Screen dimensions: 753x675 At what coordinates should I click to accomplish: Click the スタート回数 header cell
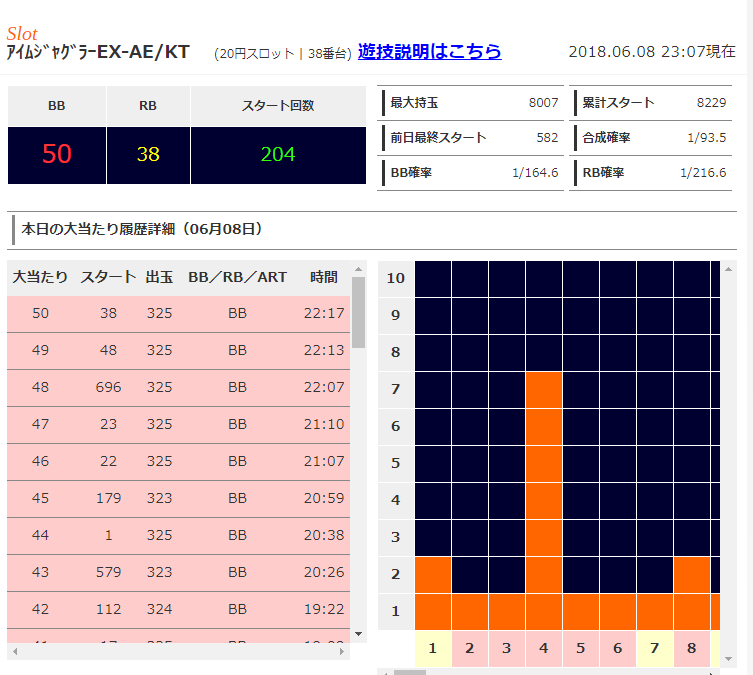[278, 106]
